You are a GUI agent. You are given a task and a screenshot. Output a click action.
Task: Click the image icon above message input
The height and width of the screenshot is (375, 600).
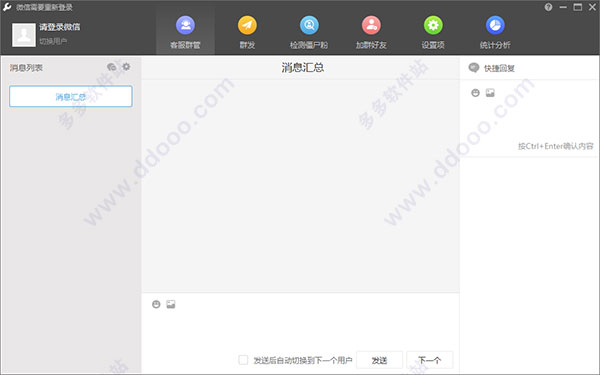(171, 304)
